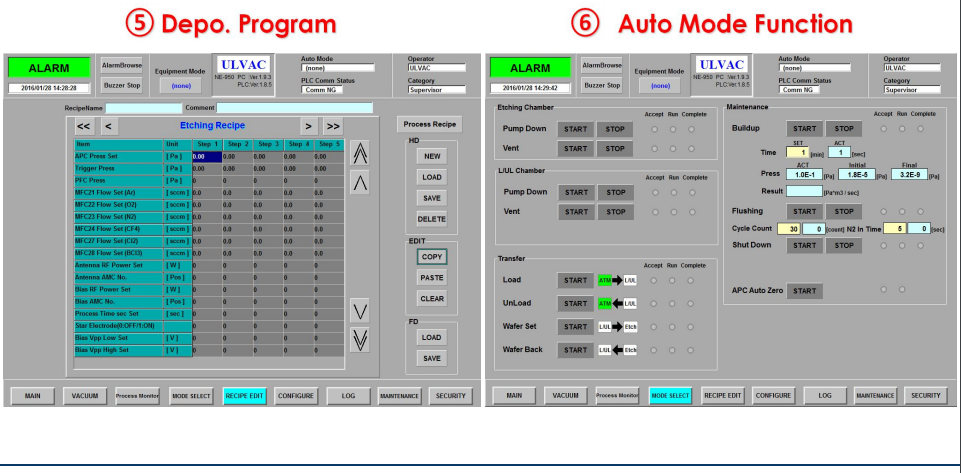
Task: Select APC Press Set Step 1 cell
Action: [x=205, y=156]
